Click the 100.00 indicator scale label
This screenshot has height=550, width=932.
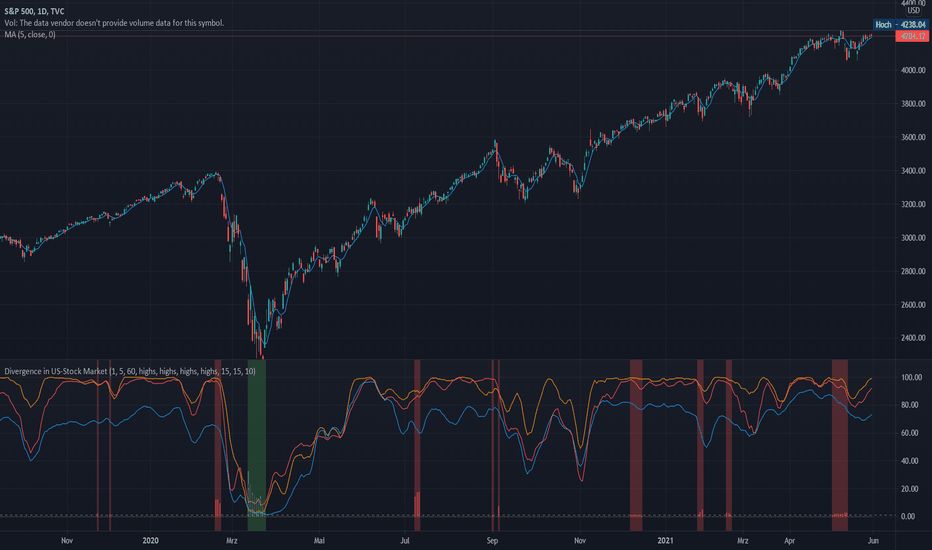click(x=912, y=377)
